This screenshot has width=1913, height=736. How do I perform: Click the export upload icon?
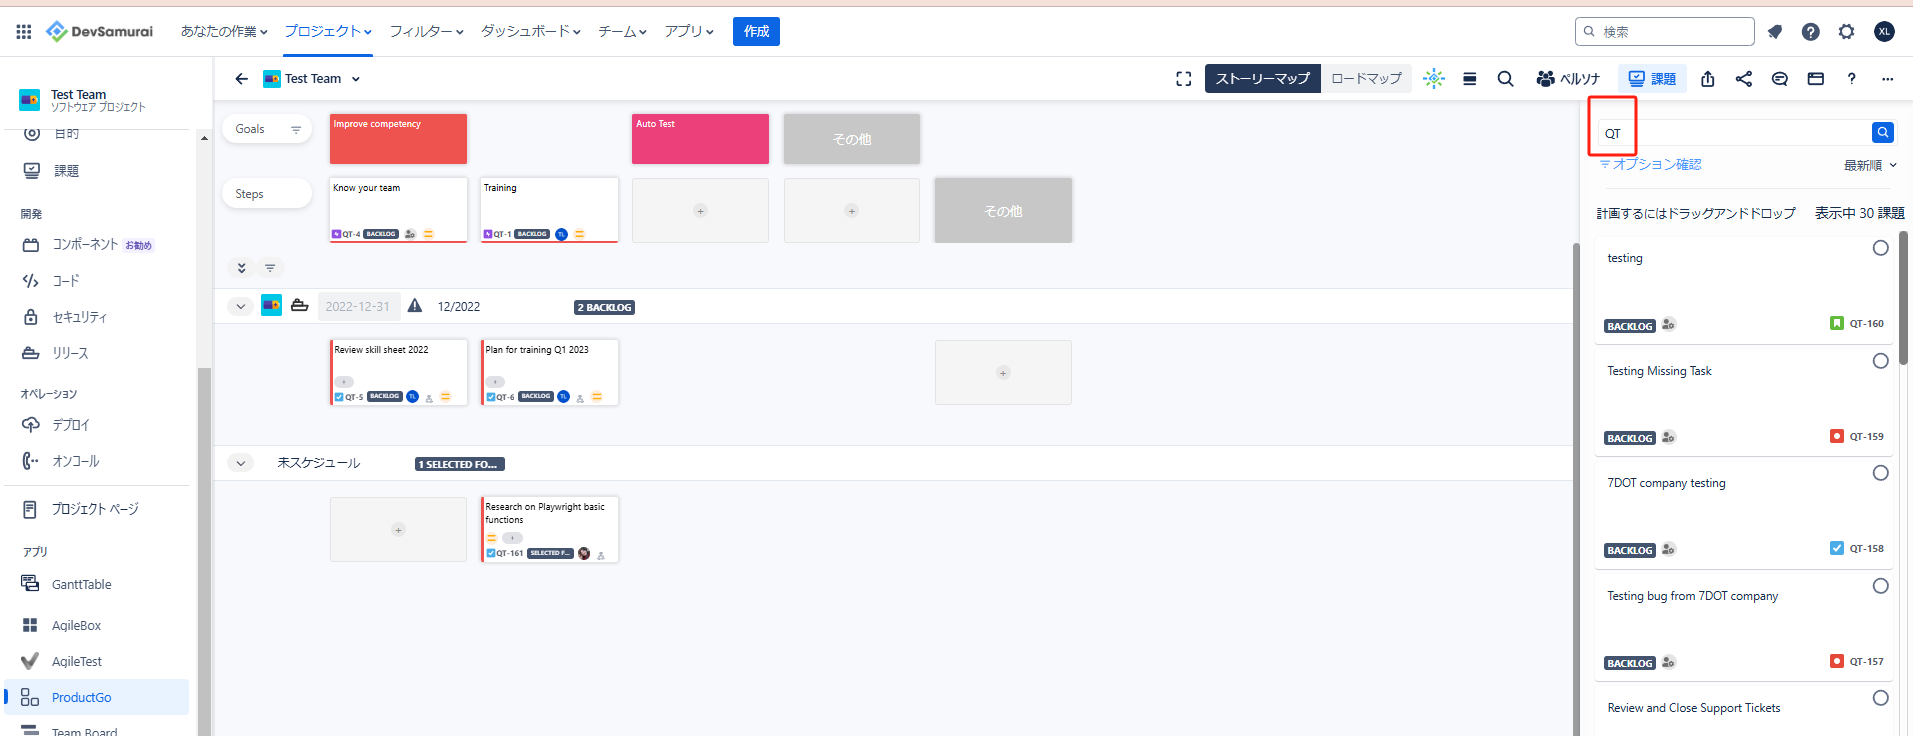(1707, 79)
